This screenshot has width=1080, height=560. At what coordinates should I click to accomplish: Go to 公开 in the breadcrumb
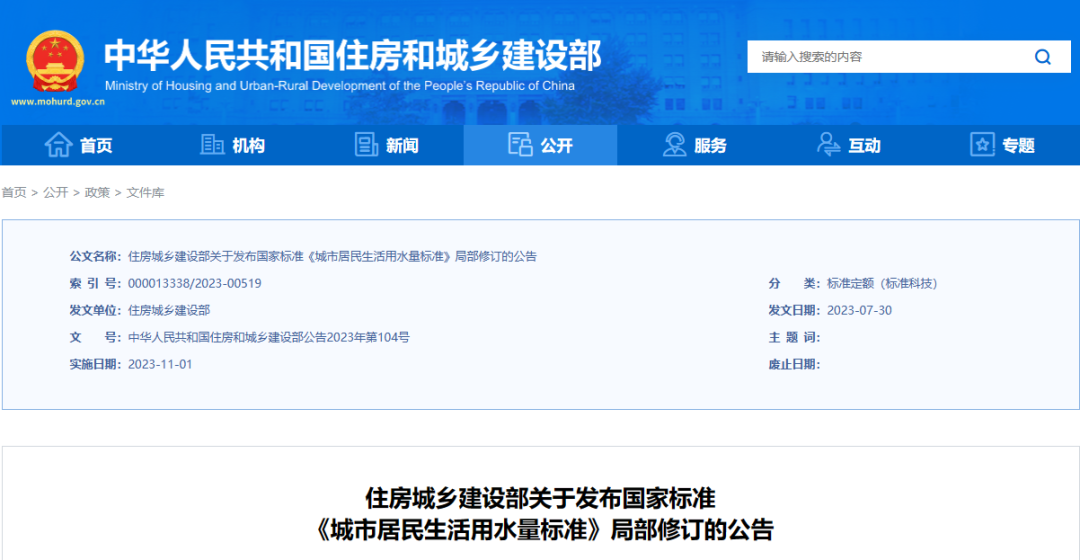tap(55, 192)
